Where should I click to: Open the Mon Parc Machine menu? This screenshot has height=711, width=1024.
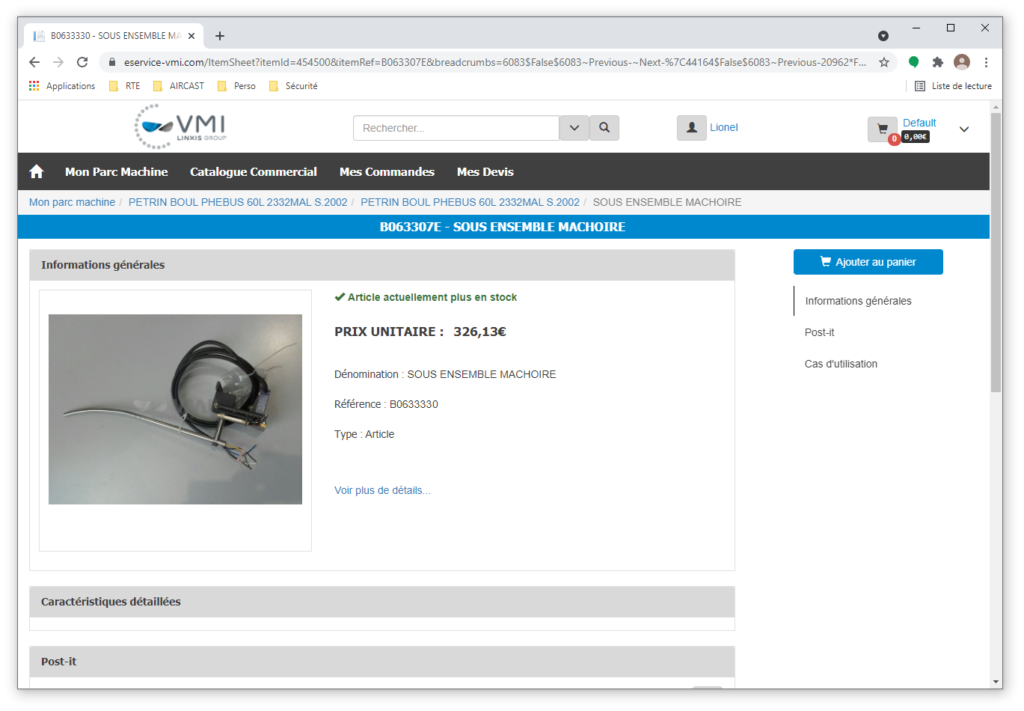[116, 172]
